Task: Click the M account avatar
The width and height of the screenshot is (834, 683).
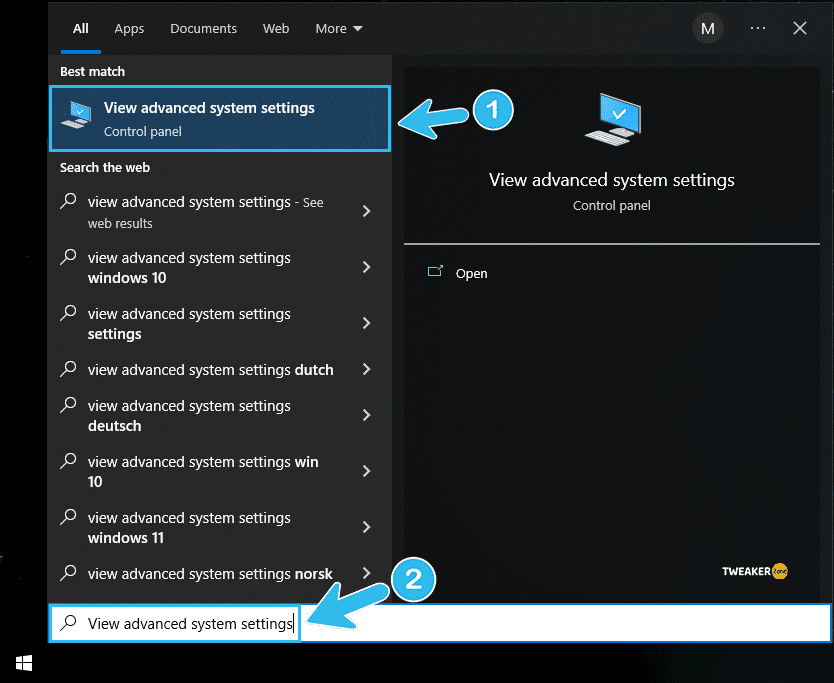Action: coord(707,29)
